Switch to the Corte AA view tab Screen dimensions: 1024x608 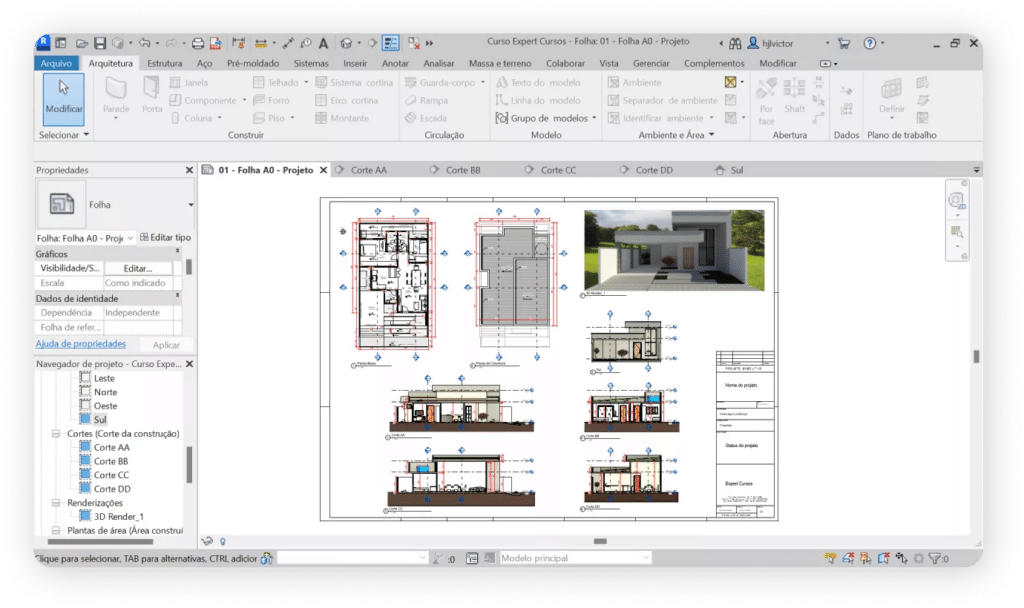pyautogui.click(x=368, y=170)
